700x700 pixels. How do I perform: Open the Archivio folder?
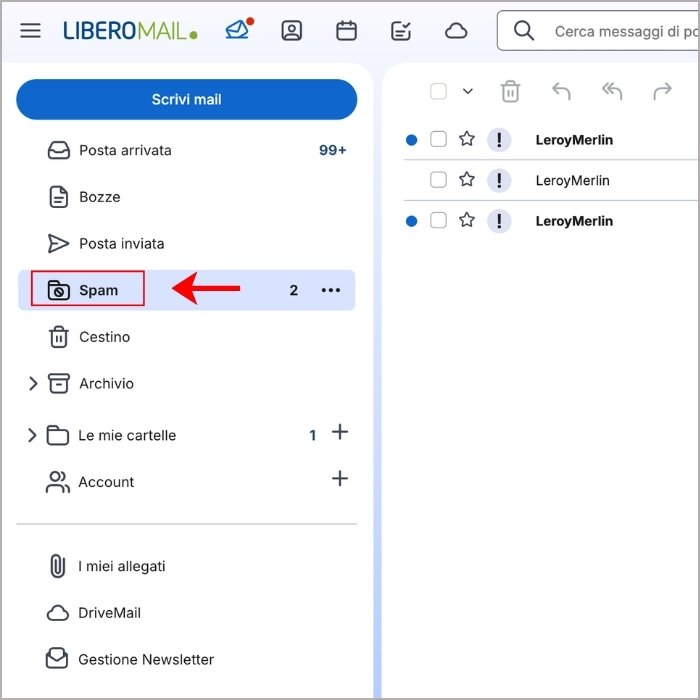tap(106, 383)
